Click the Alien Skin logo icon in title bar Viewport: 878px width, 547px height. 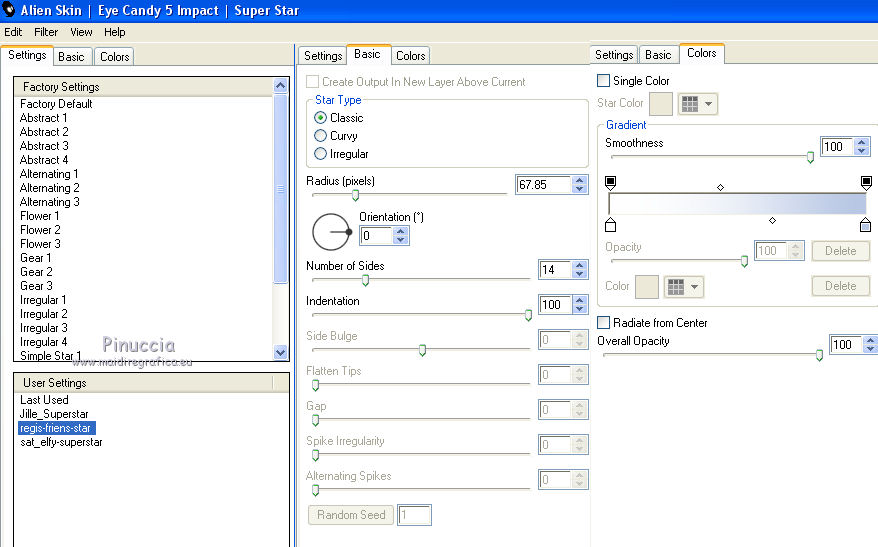pyautogui.click(x=8, y=10)
